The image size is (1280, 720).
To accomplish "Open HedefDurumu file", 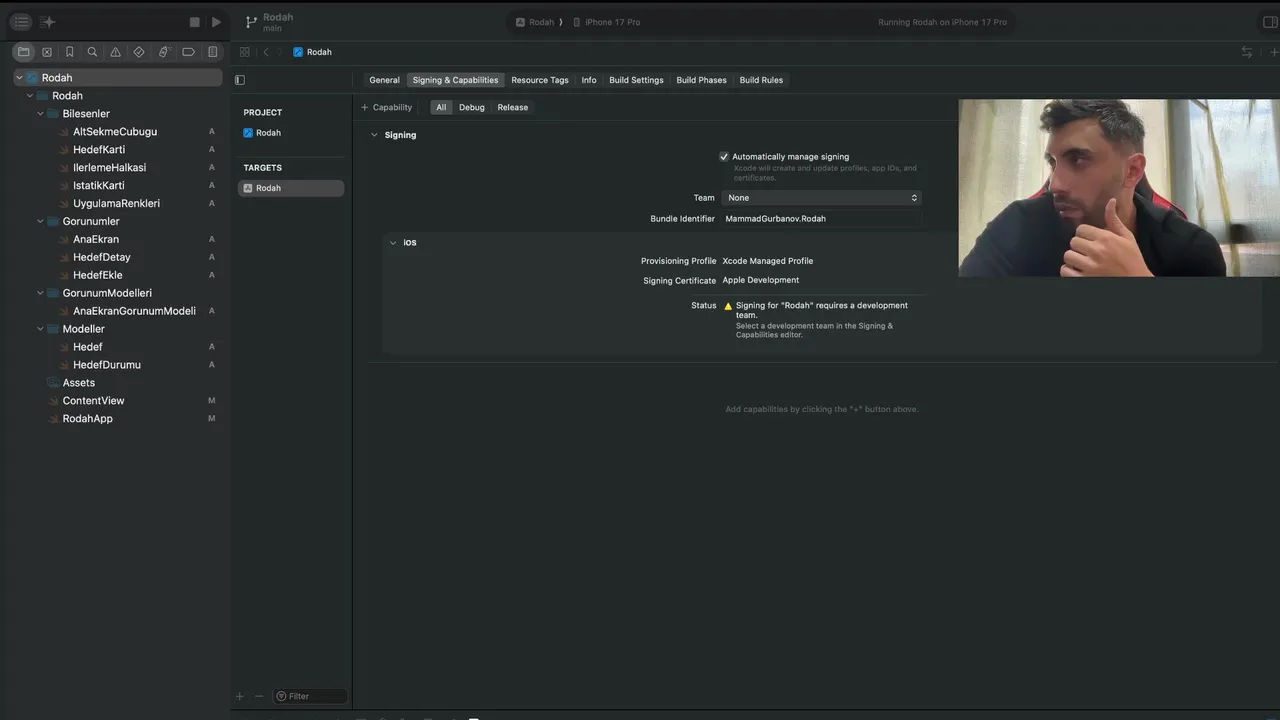I will pos(107,365).
